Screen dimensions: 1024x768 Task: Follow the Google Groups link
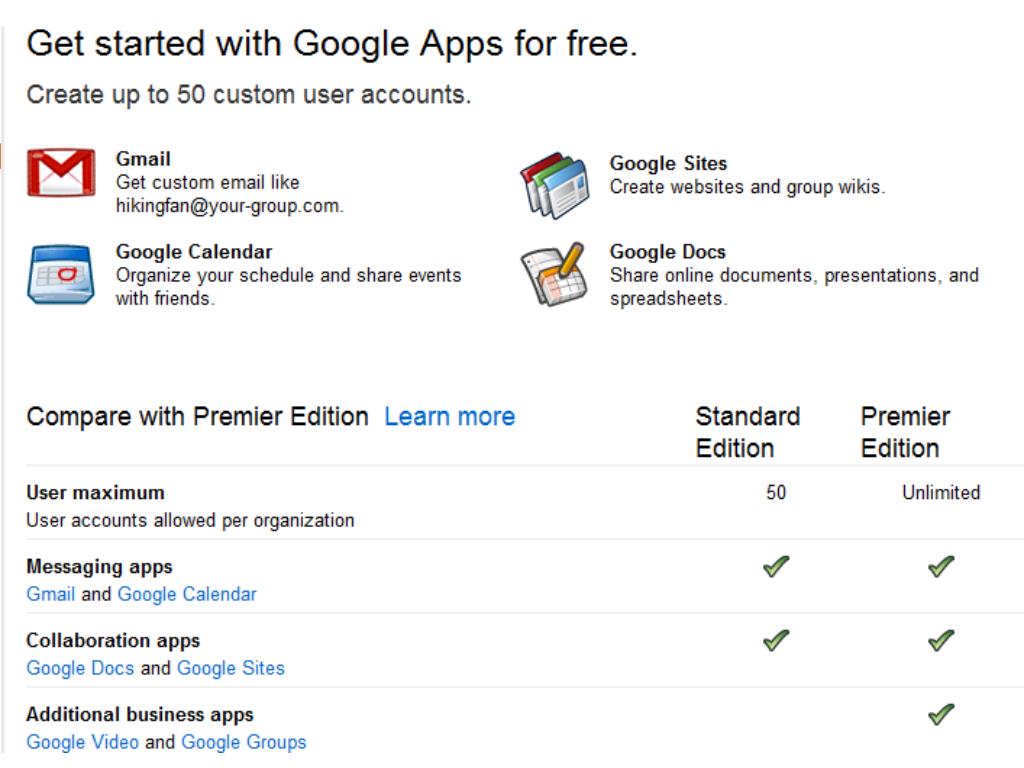(x=244, y=743)
